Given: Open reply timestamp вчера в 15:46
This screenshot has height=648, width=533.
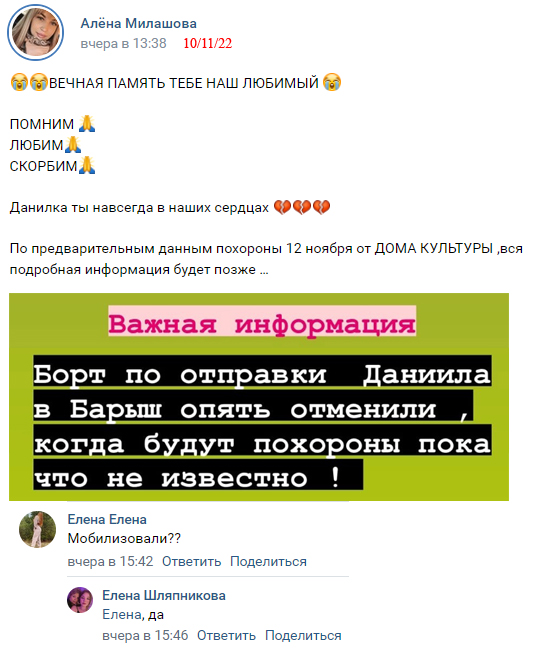Looking at the screenshot, I should click(145, 635).
